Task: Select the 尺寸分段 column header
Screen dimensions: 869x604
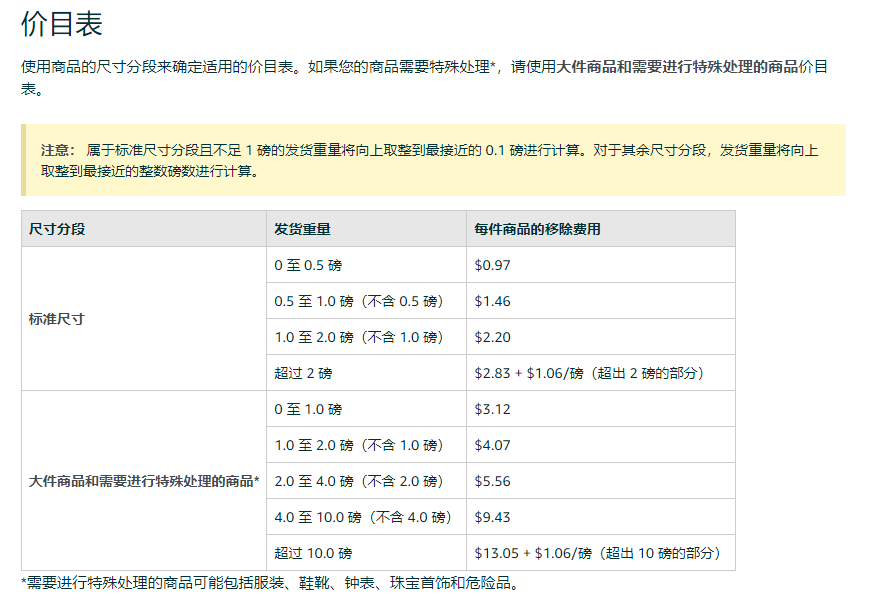Action: pos(57,229)
